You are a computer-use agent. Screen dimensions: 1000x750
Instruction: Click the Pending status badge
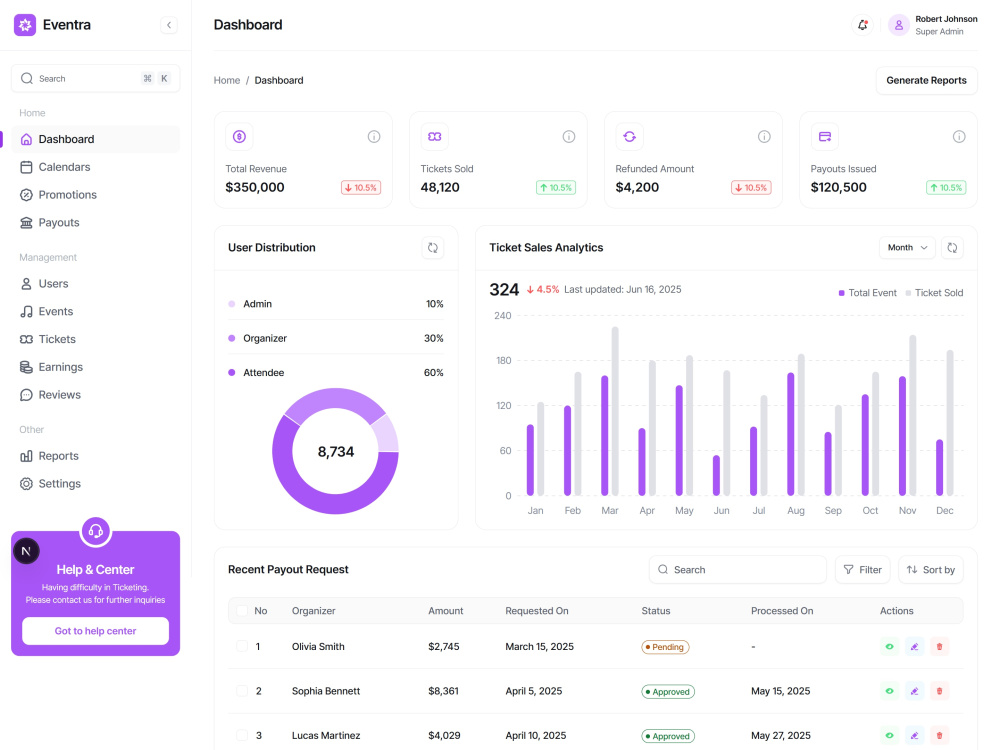[x=665, y=647]
